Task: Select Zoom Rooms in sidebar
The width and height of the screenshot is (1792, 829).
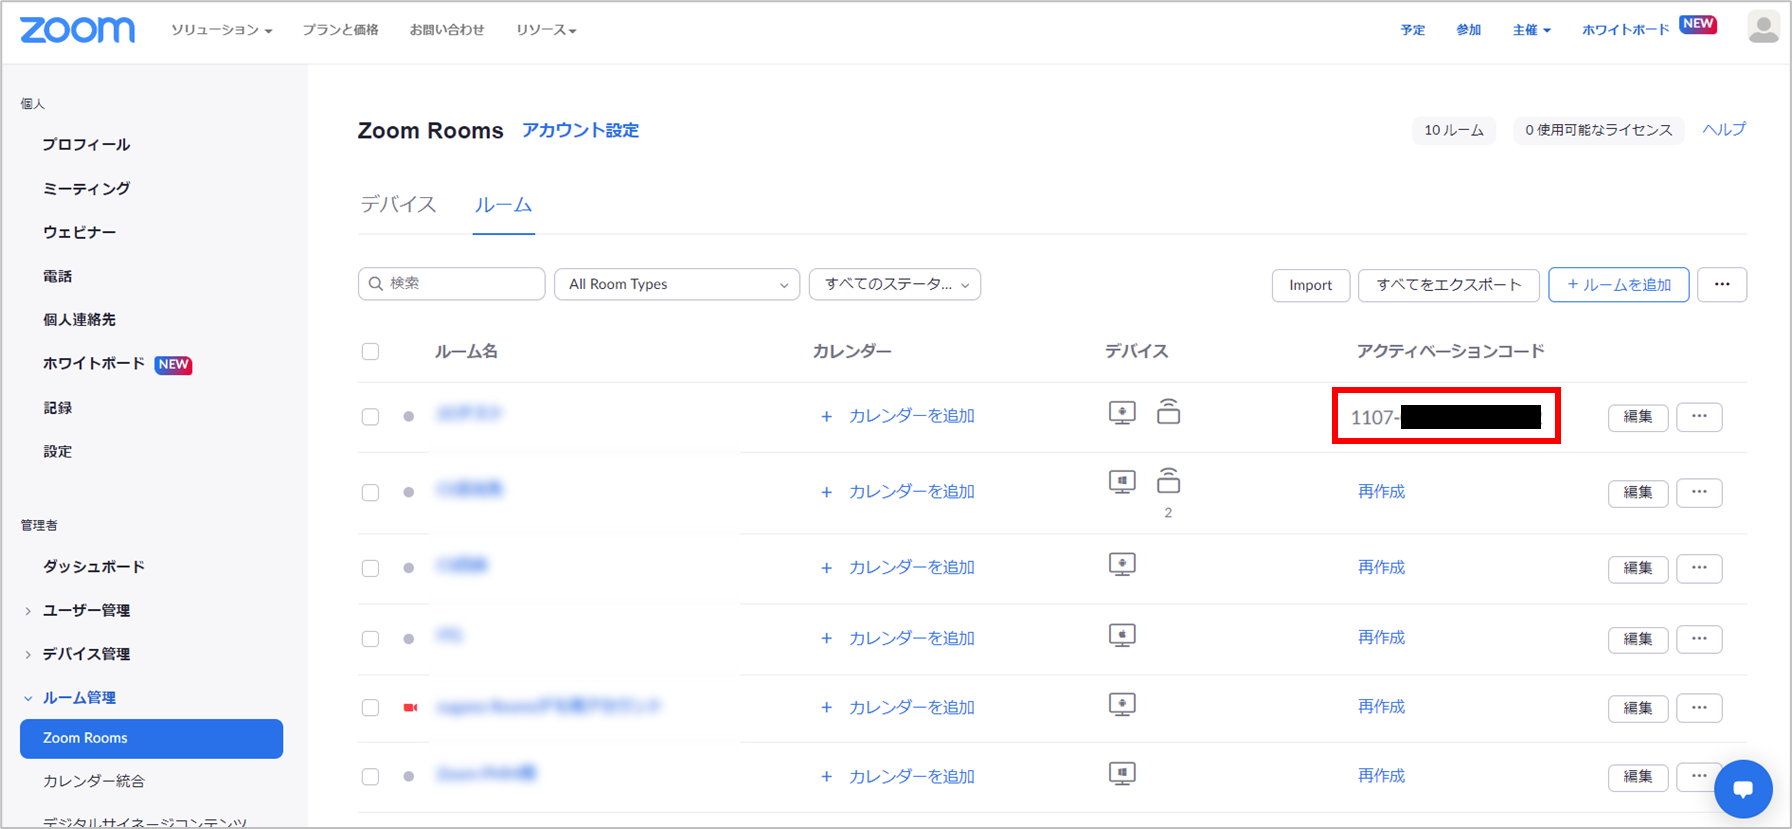Action: (x=151, y=738)
